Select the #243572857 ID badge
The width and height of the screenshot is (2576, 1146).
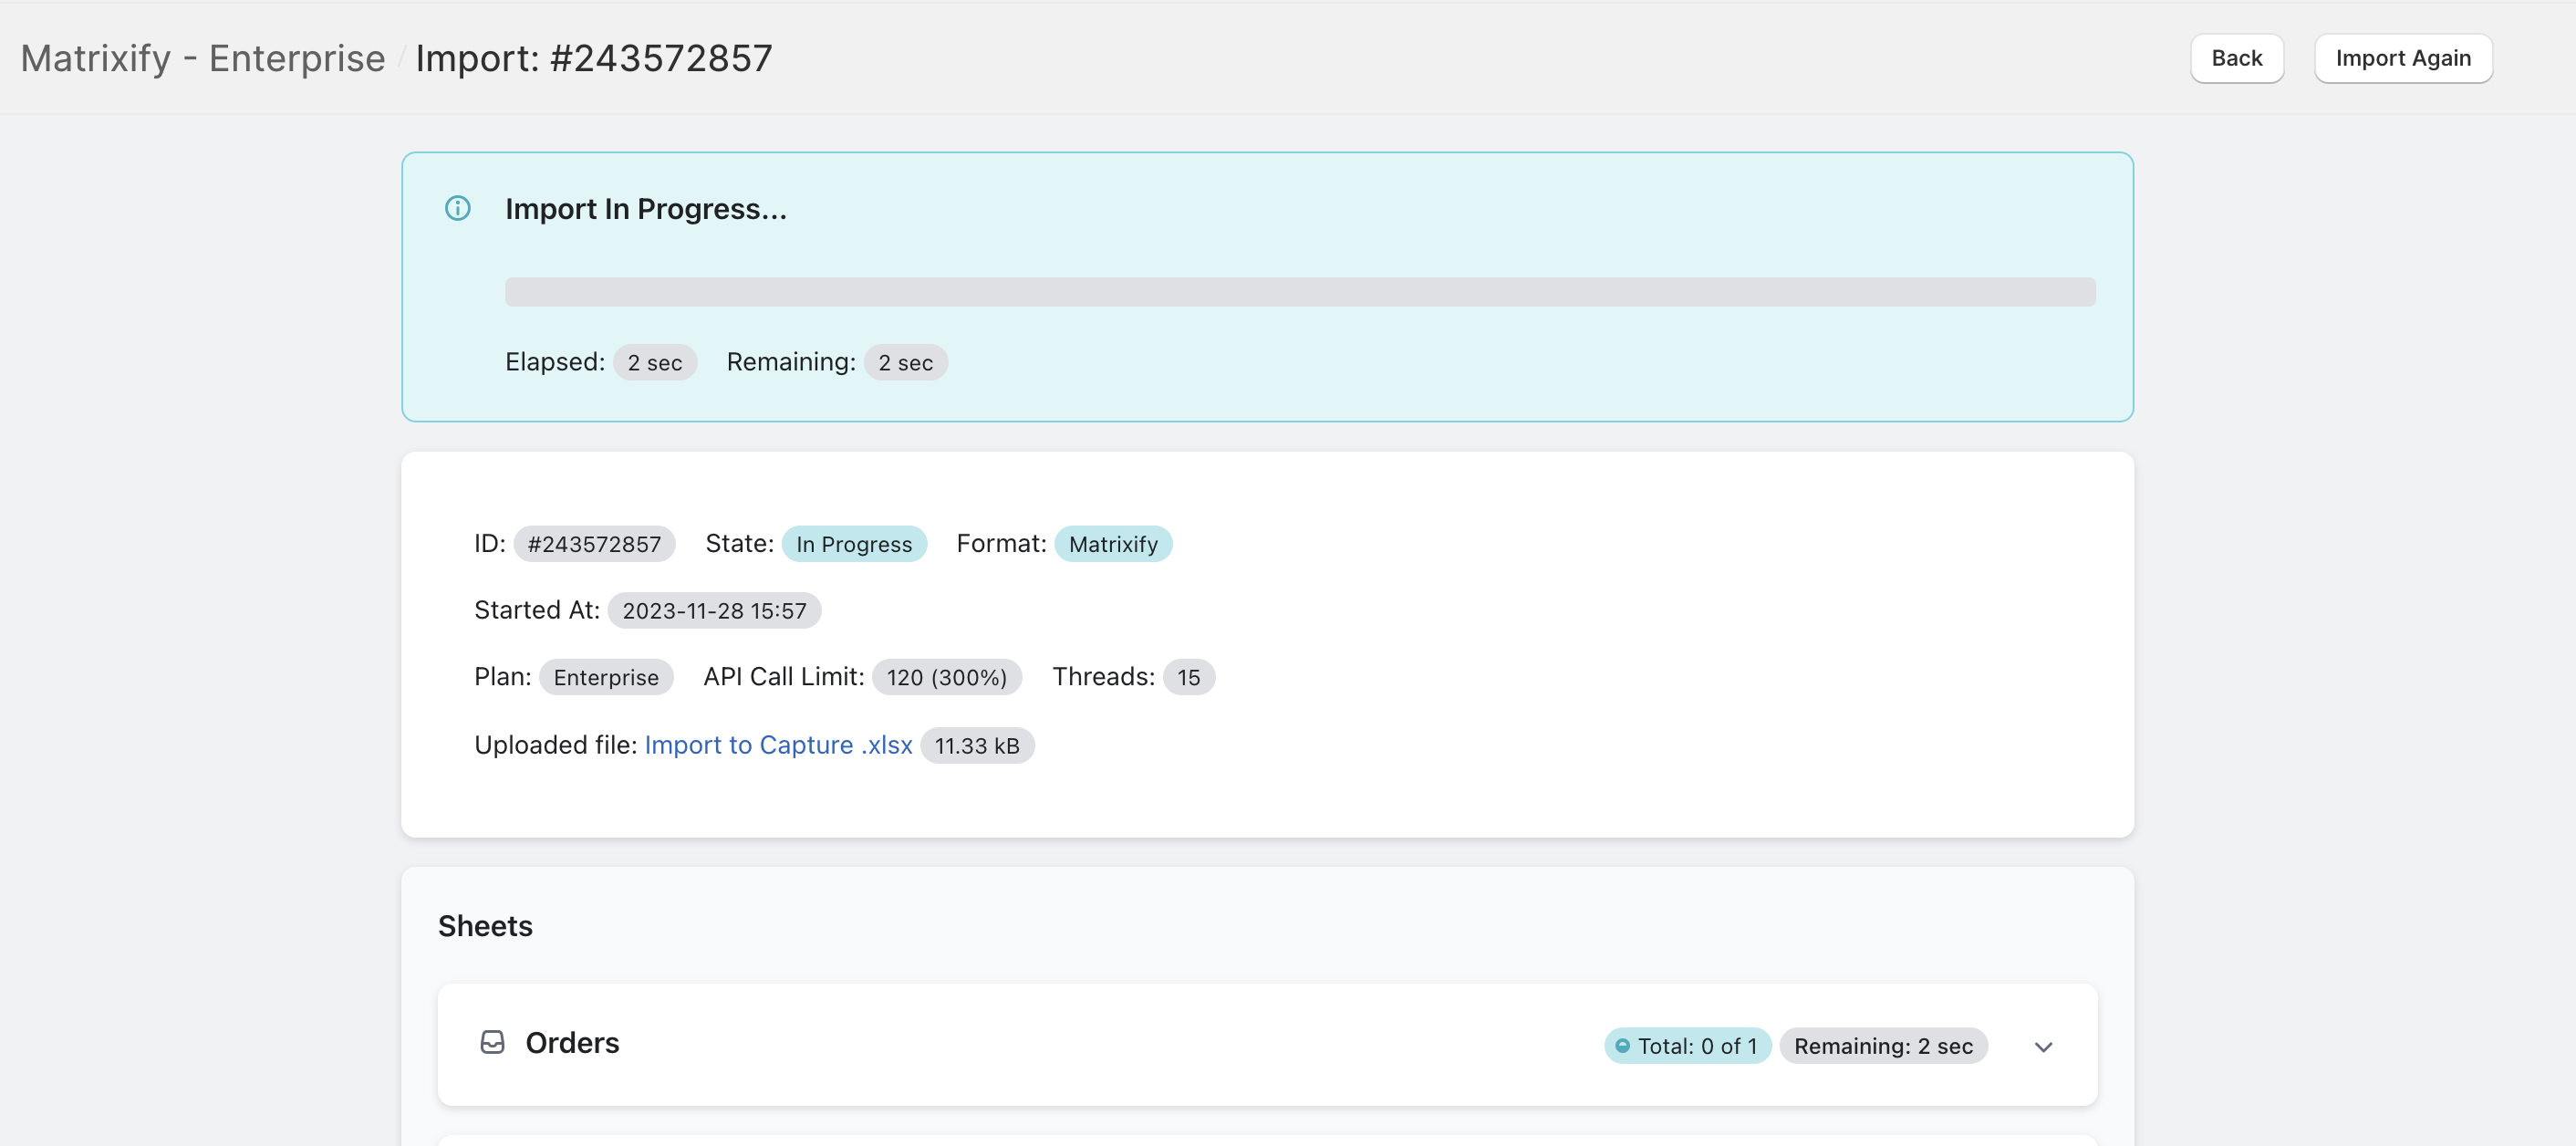pos(595,543)
